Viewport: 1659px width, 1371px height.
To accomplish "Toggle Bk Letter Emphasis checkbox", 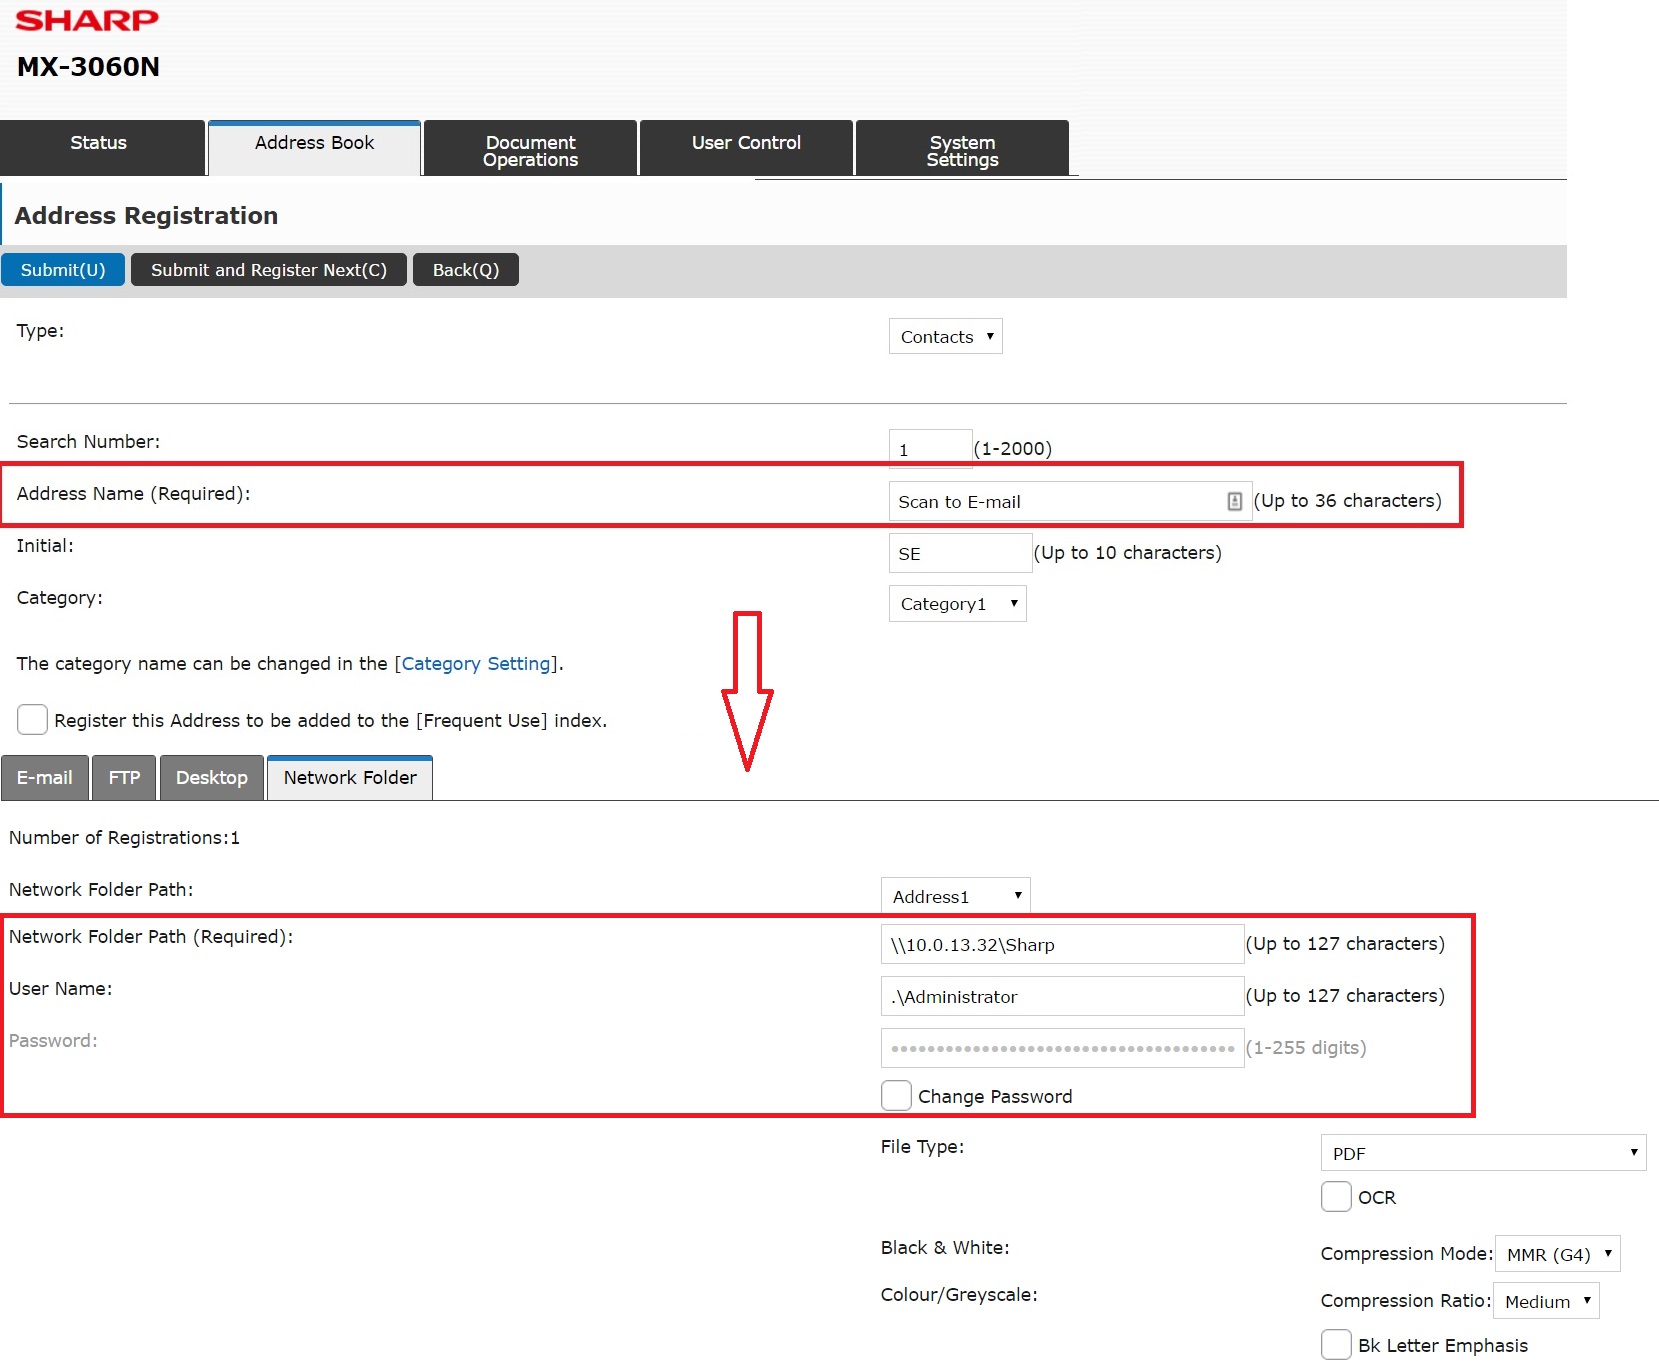I will 1336,1345.
